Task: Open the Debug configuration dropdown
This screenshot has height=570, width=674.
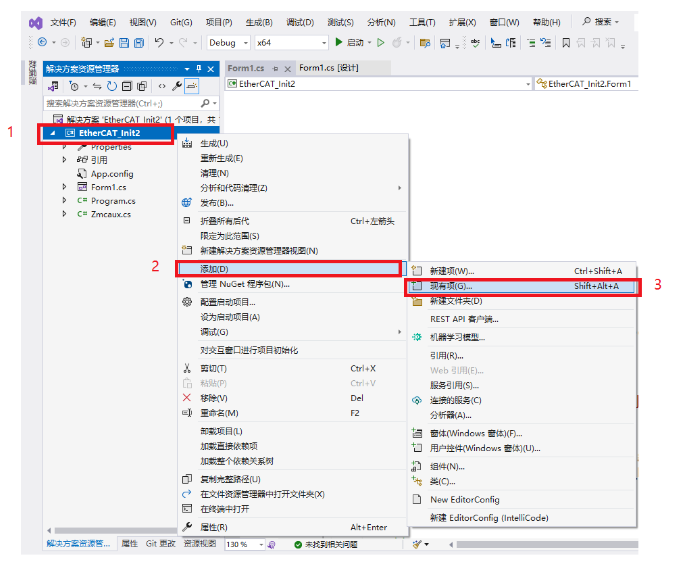Action: pos(228,43)
